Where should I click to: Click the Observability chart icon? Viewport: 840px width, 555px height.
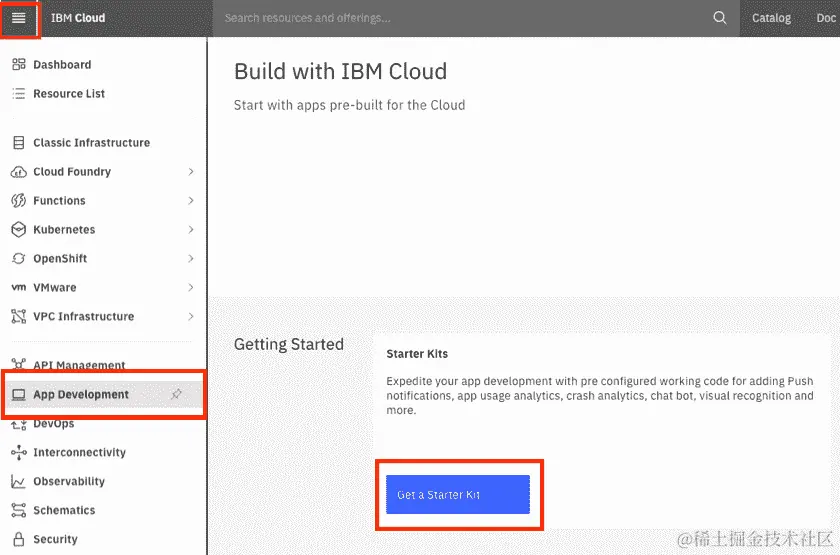pos(19,482)
